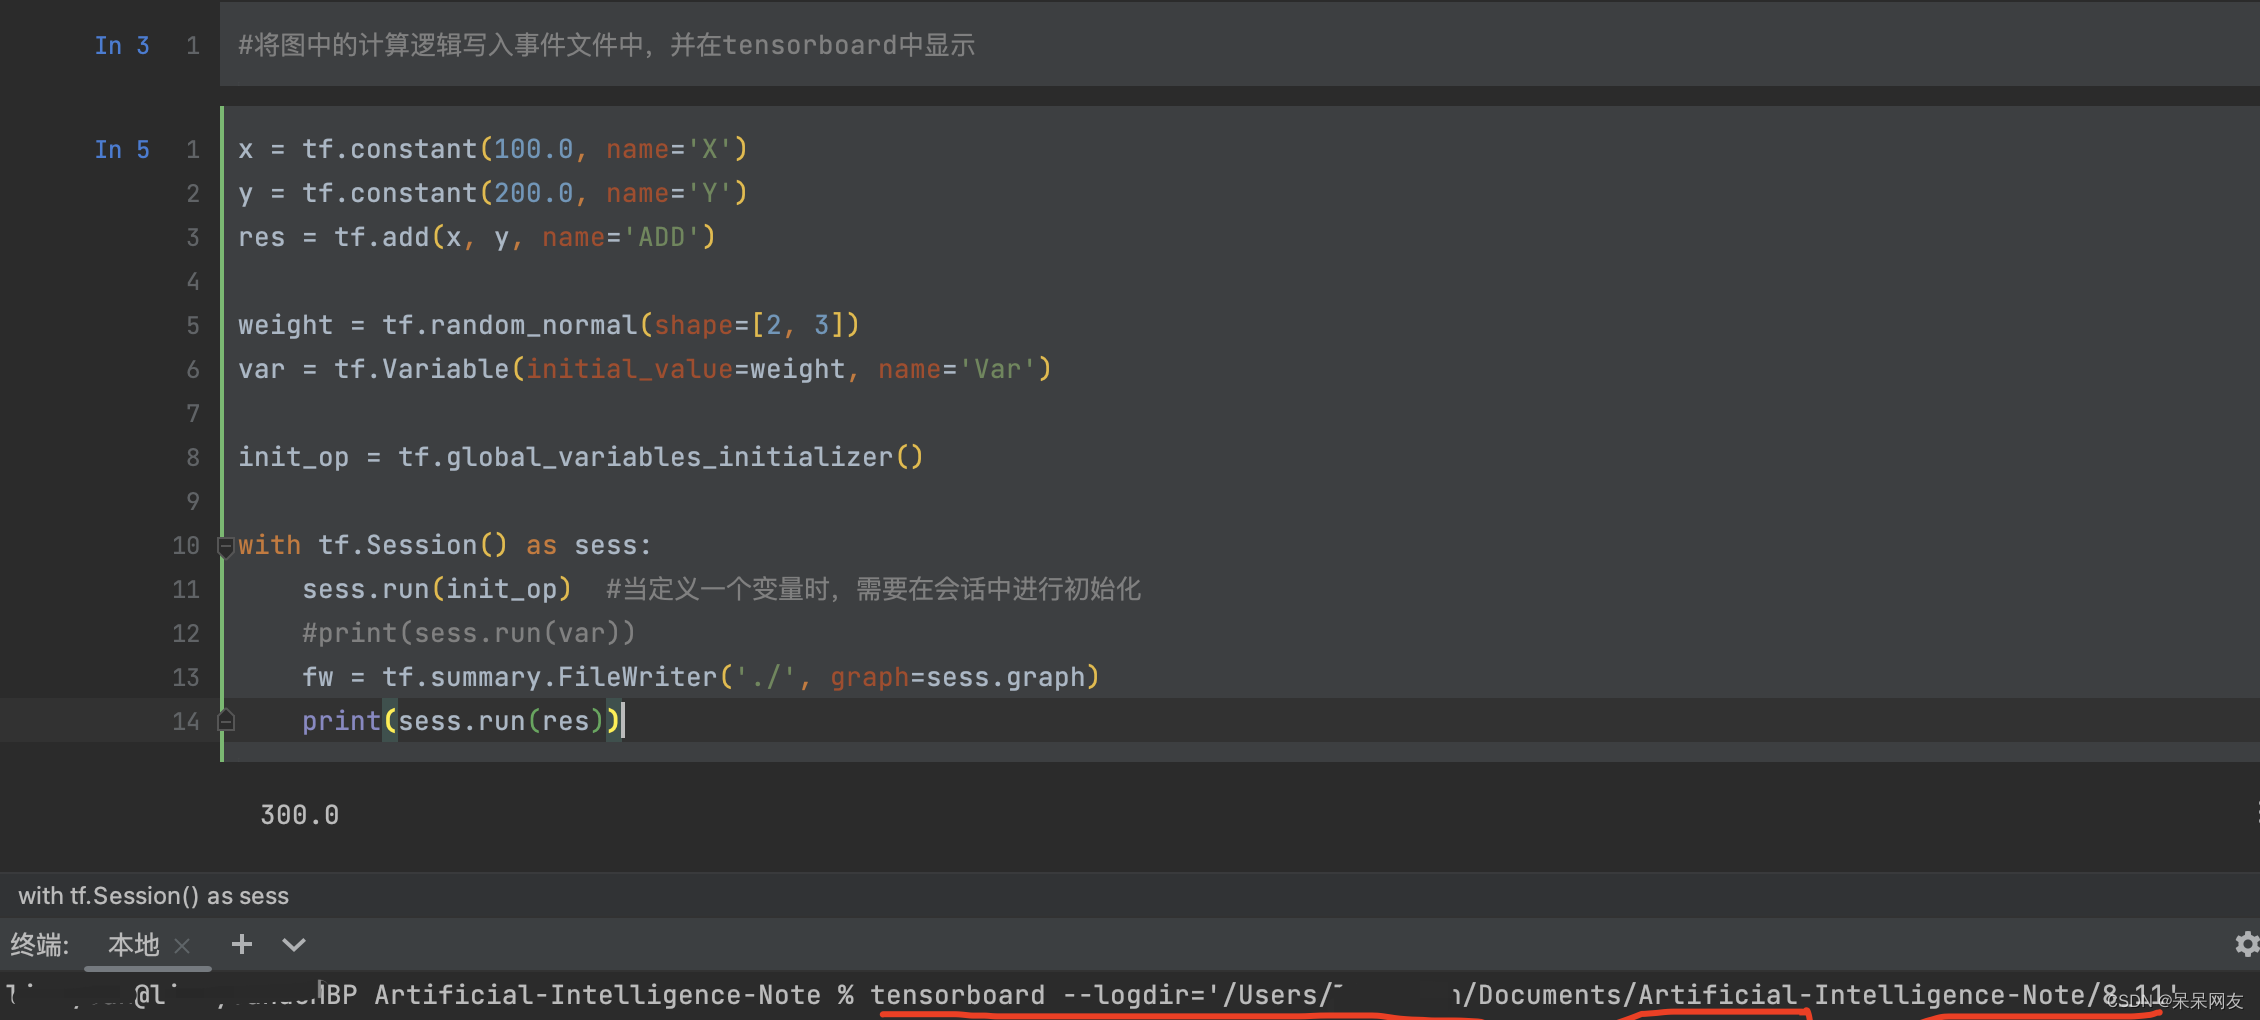Close the 本地 terminal tab
Image resolution: width=2260 pixels, height=1020 pixels.
point(182,945)
